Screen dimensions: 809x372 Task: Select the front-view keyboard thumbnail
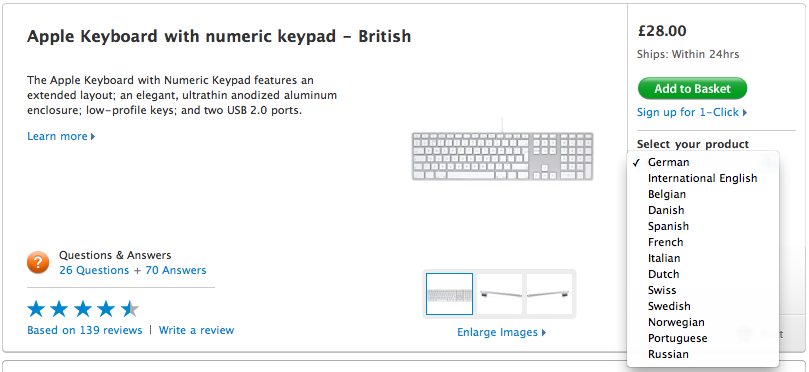click(449, 294)
